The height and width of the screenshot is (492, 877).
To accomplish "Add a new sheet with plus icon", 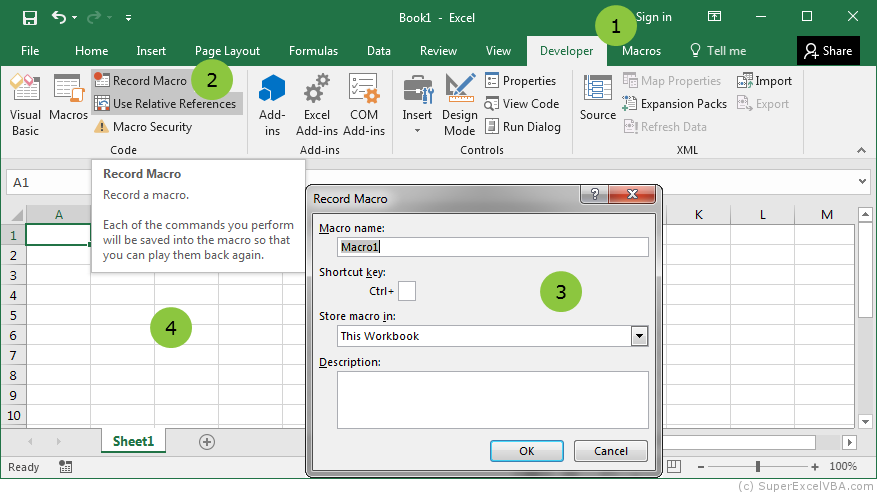I will point(207,442).
